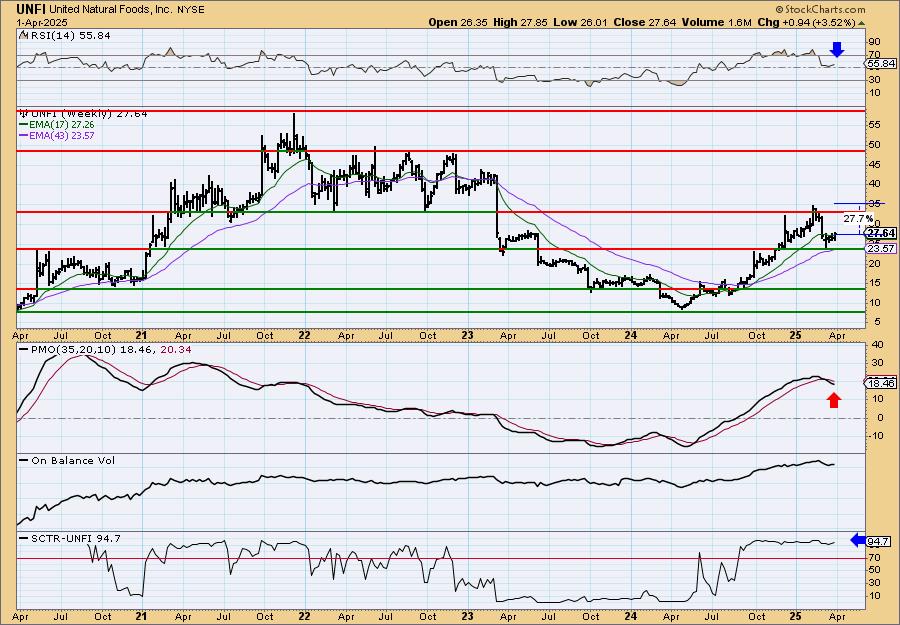The height and width of the screenshot is (625, 900).
Task: Click the 15 level on price axis
Action: coord(875,282)
